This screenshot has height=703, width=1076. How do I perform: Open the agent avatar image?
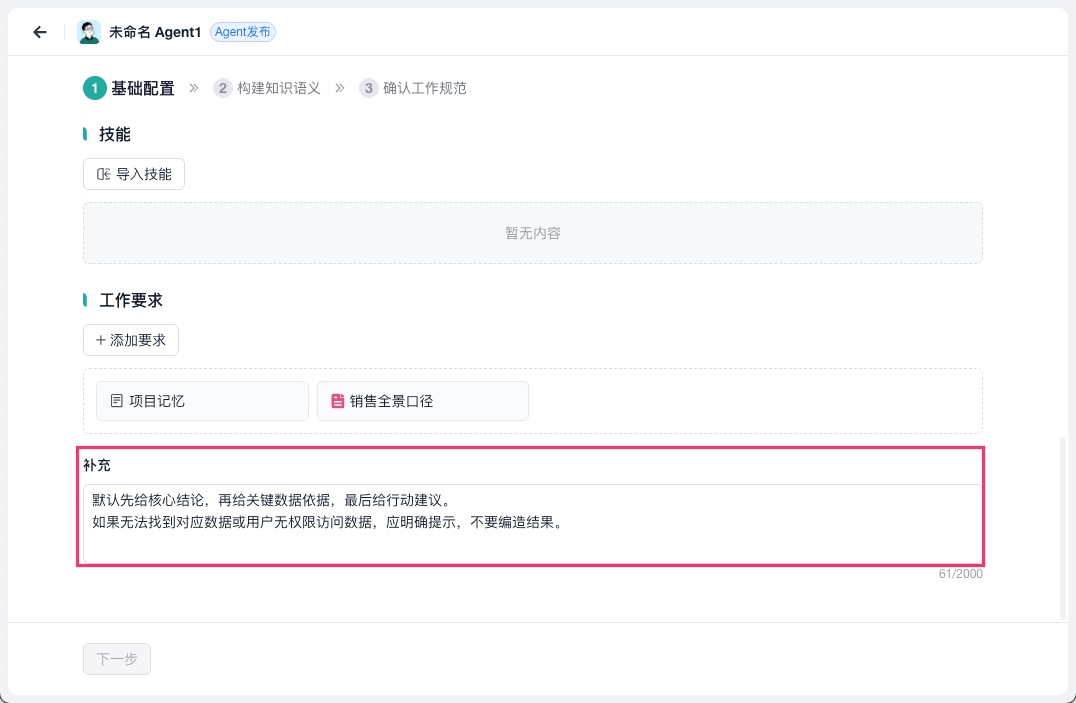pyautogui.click(x=89, y=32)
